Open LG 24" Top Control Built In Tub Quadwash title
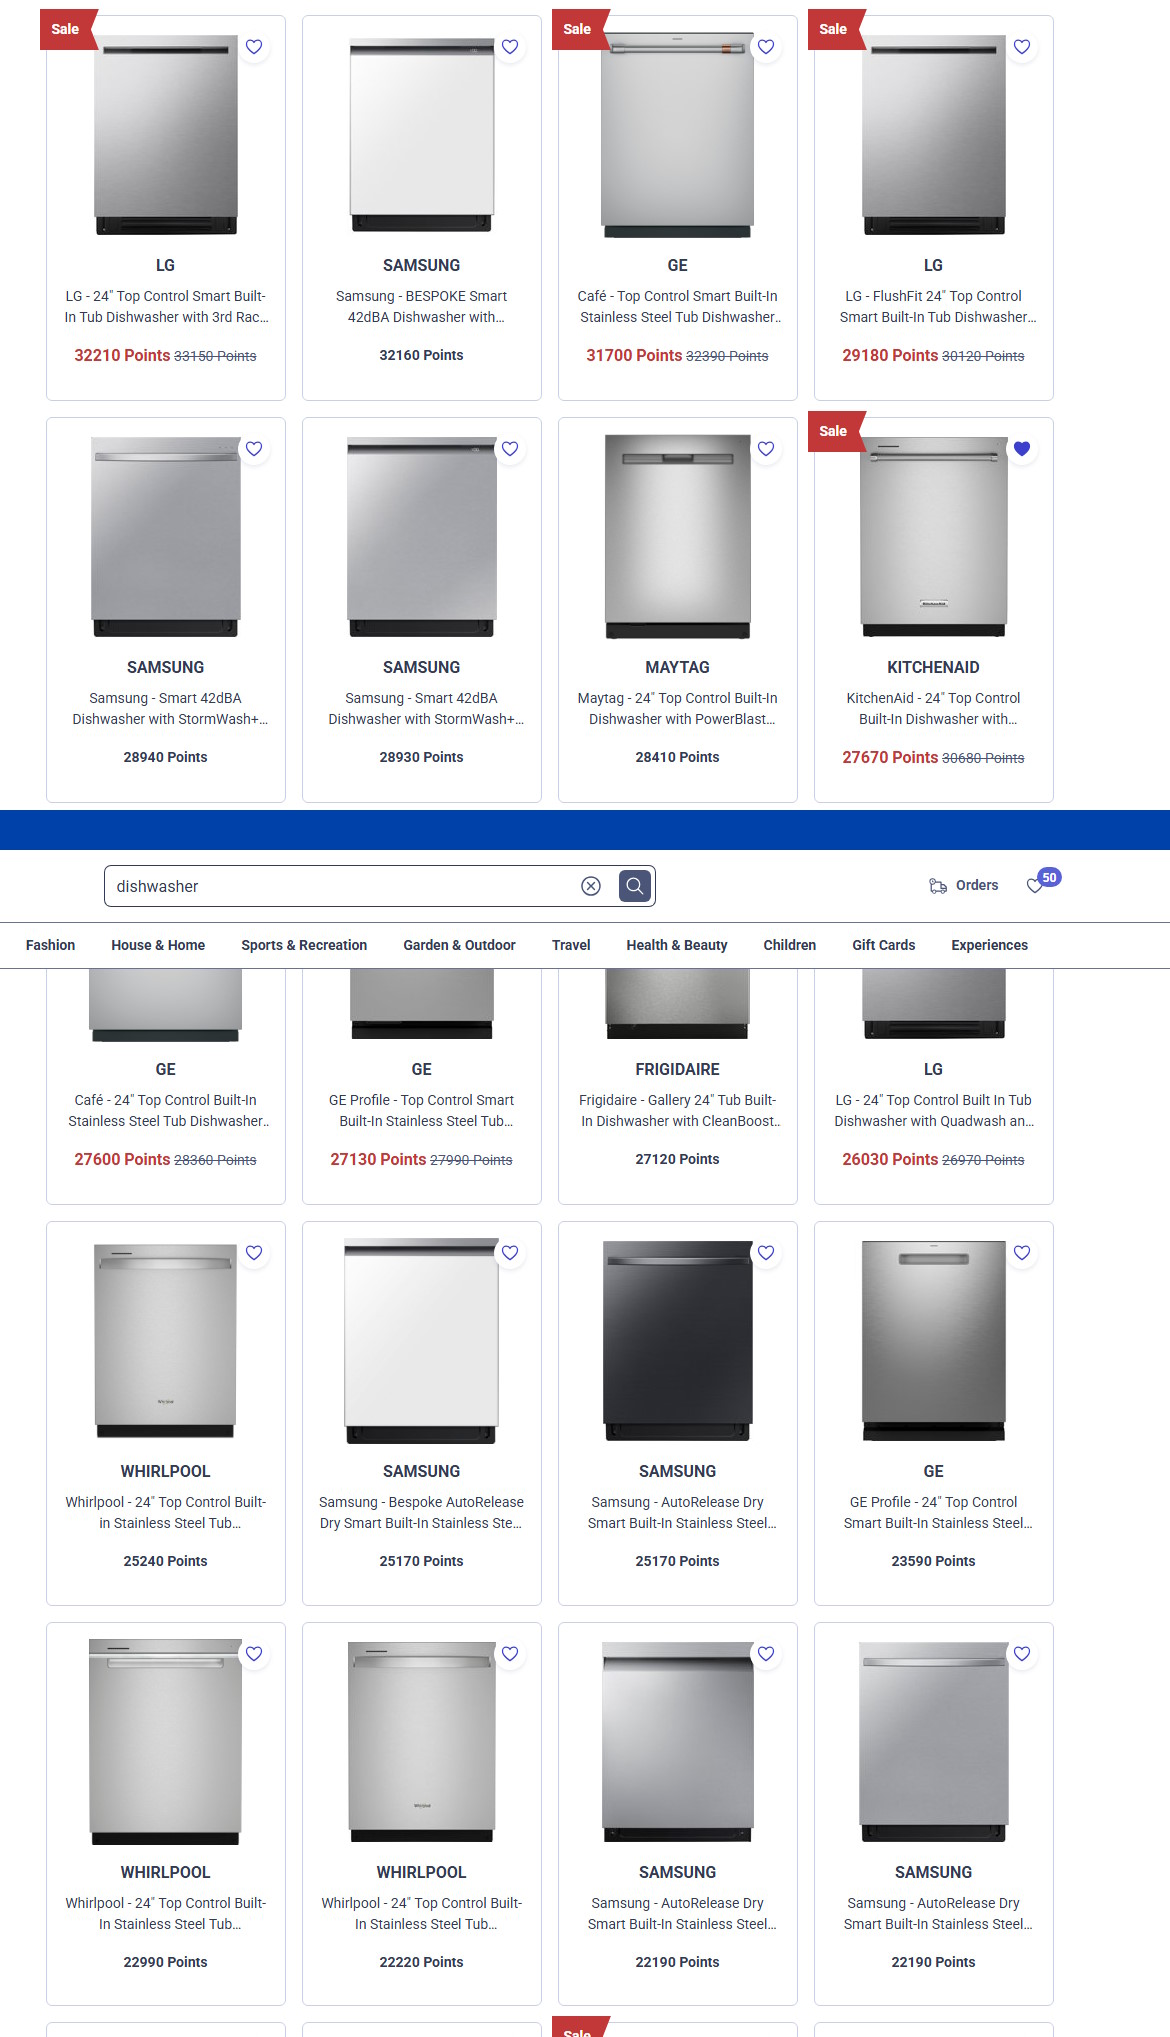This screenshot has height=2037, width=1170. pyautogui.click(x=934, y=1111)
